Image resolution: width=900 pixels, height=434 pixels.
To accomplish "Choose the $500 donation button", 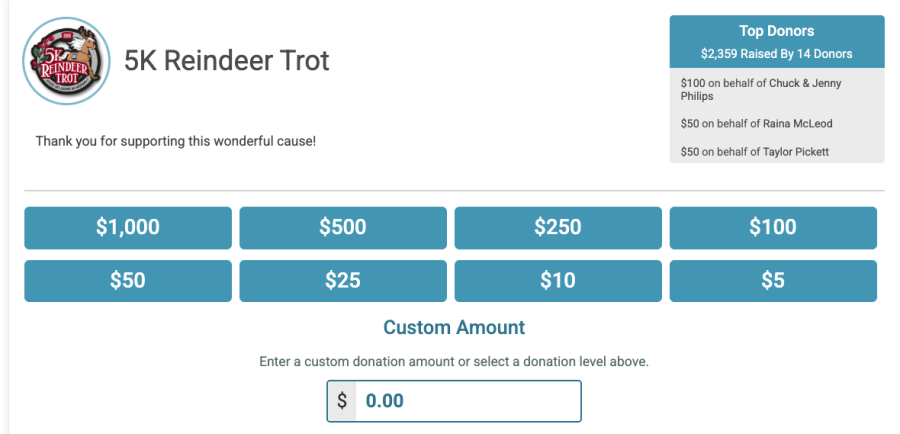I will [343, 228].
